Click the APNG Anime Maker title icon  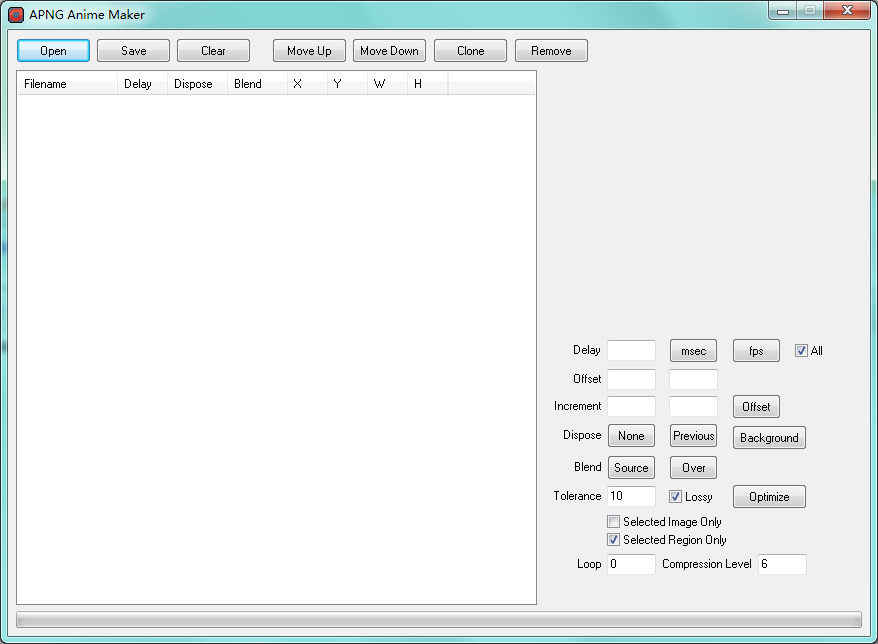click(x=16, y=15)
